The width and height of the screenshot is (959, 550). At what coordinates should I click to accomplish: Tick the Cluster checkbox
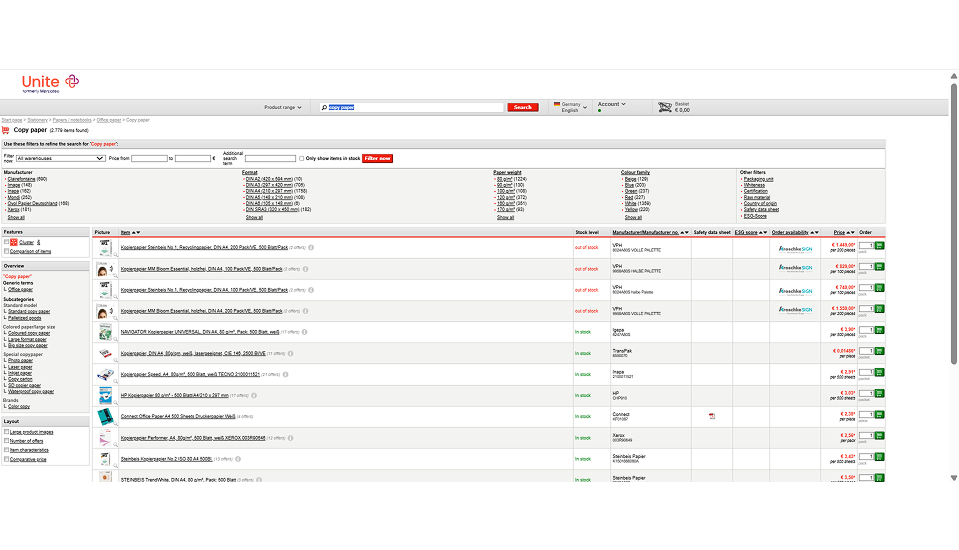coord(7,242)
